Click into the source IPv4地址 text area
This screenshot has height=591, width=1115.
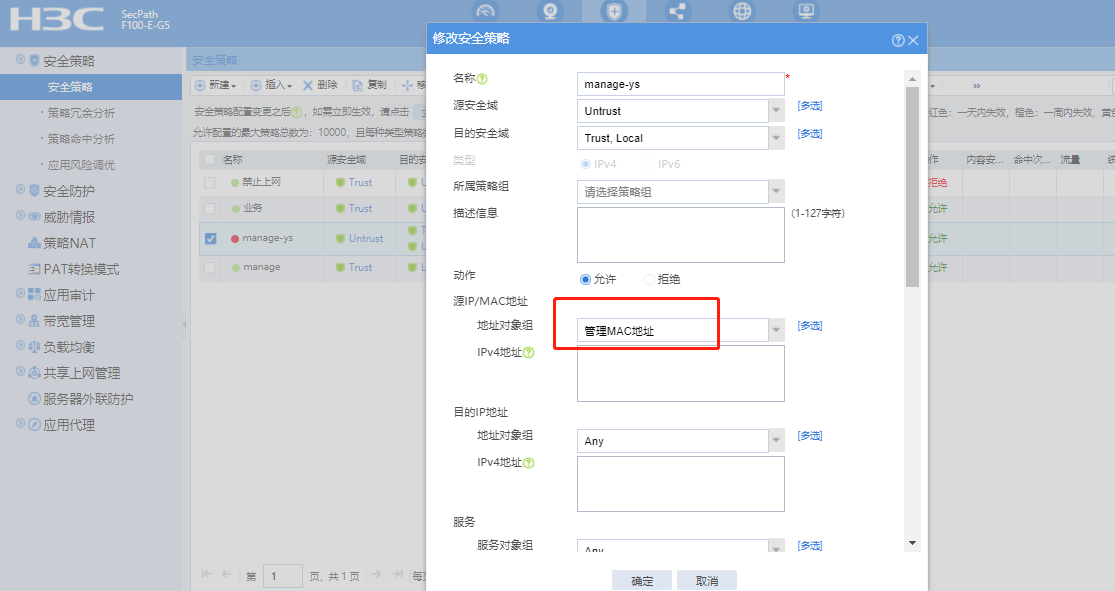(681, 373)
